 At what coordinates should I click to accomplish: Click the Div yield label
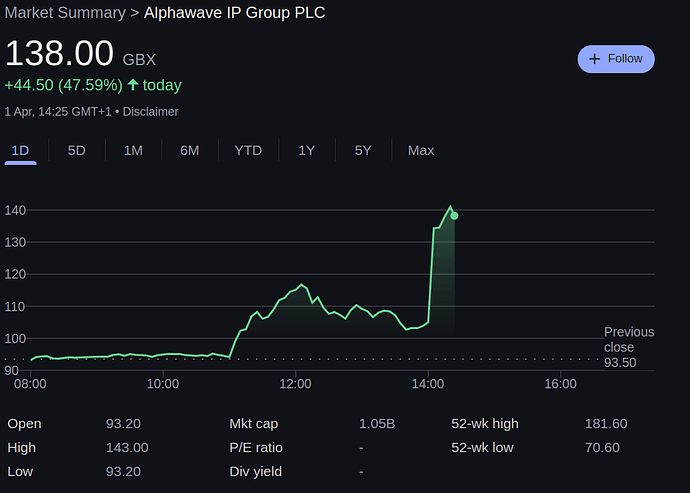[256, 471]
